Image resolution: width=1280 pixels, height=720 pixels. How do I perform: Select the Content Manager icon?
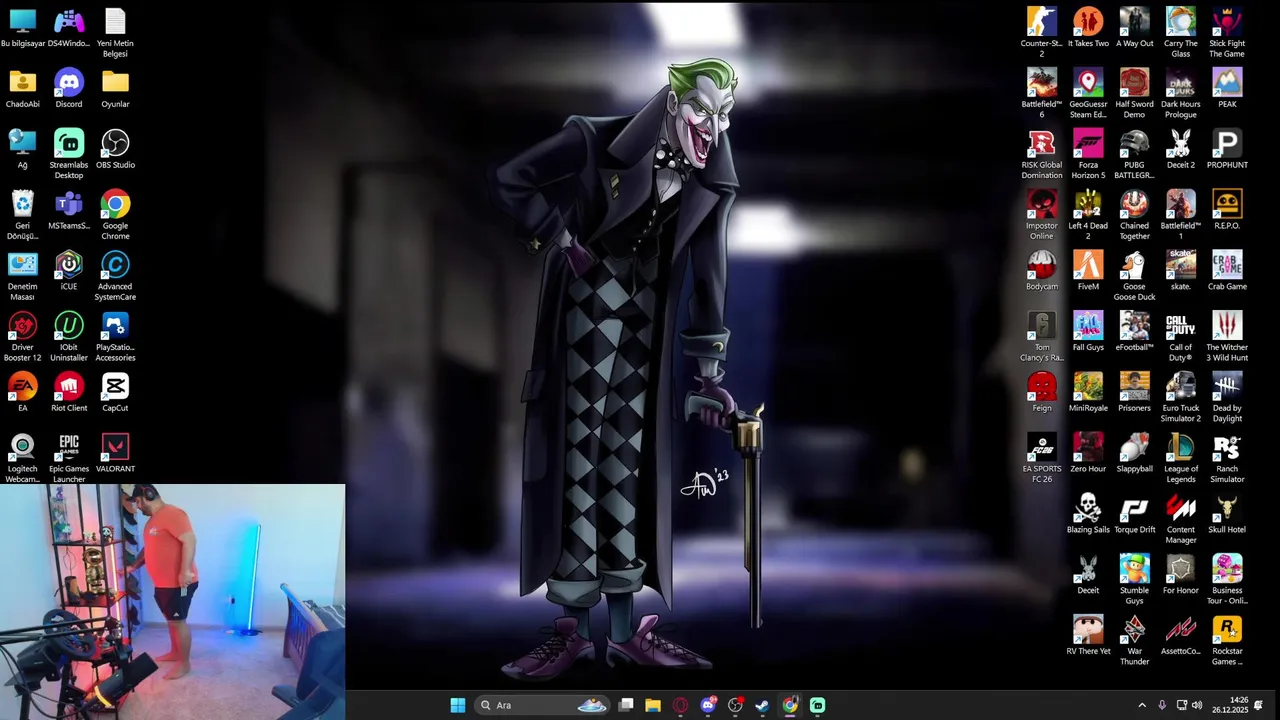(1181, 520)
